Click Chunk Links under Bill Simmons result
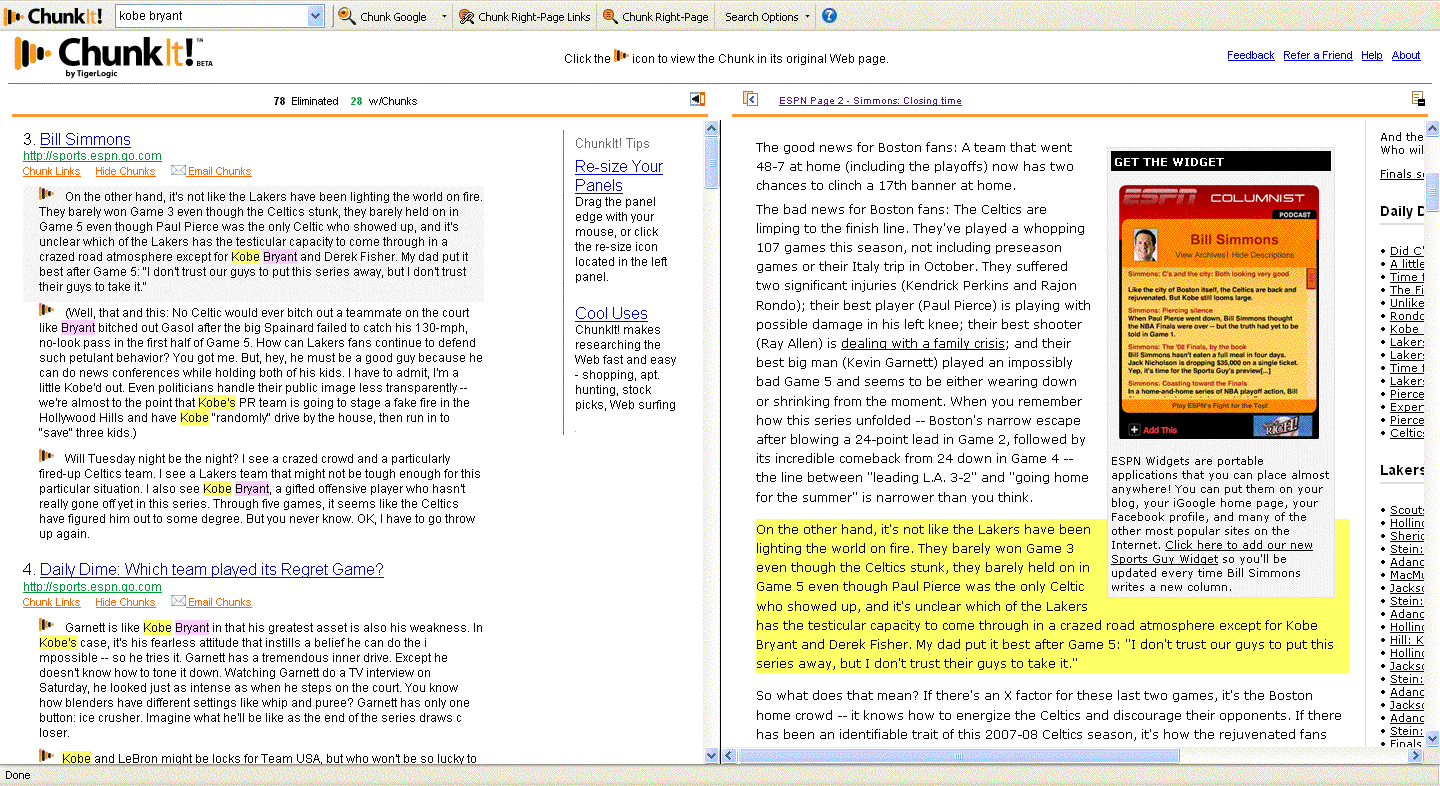The width and height of the screenshot is (1440, 786). pos(51,172)
